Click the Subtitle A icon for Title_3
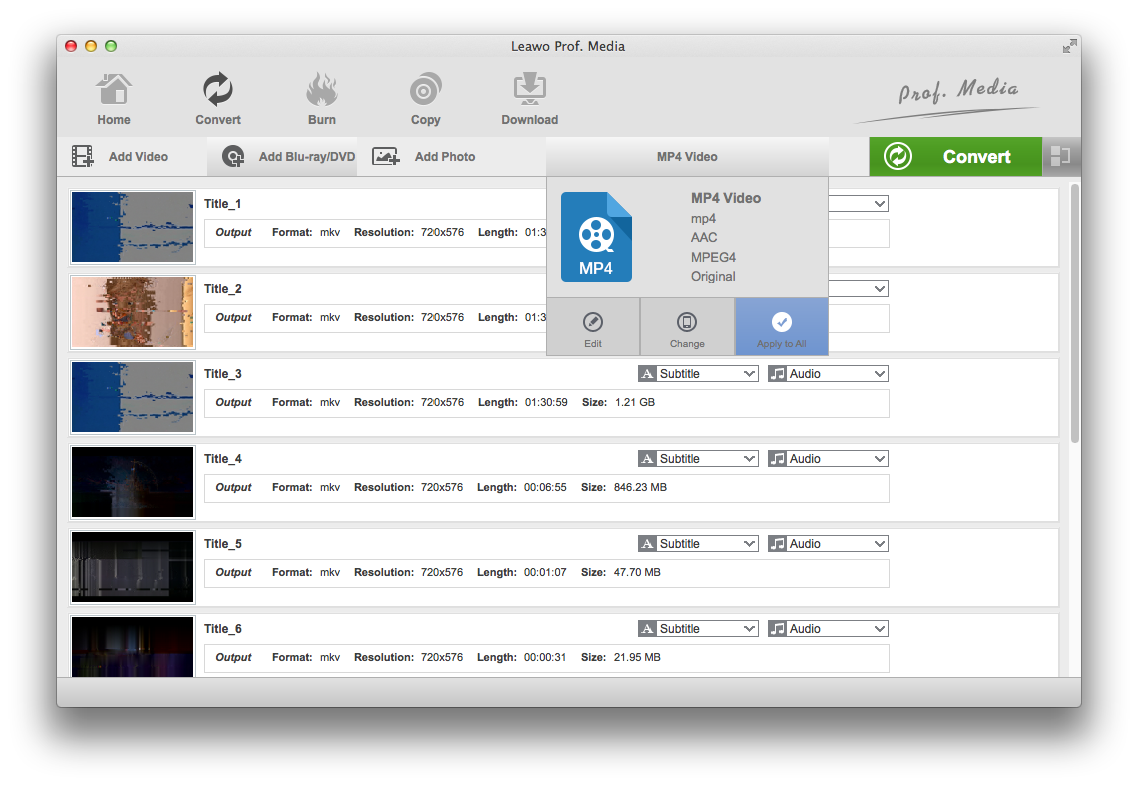Screen dimensions: 1138x786 (647, 374)
